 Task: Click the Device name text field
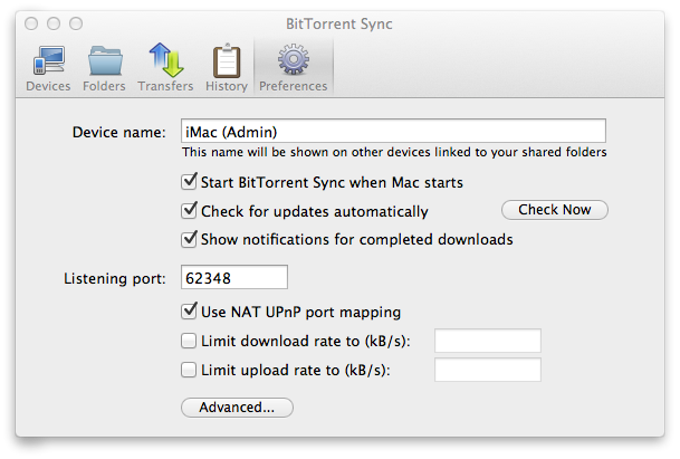click(x=393, y=131)
